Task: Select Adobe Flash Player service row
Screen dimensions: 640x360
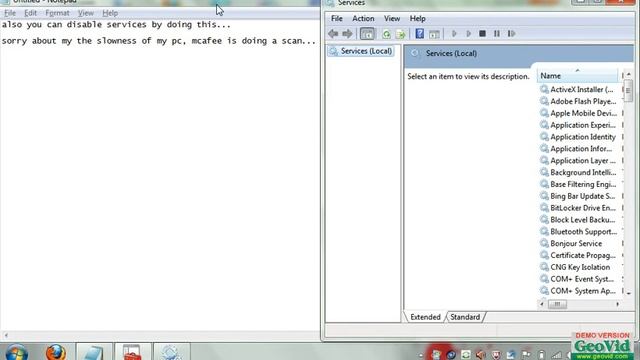Action: coord(578,101)
